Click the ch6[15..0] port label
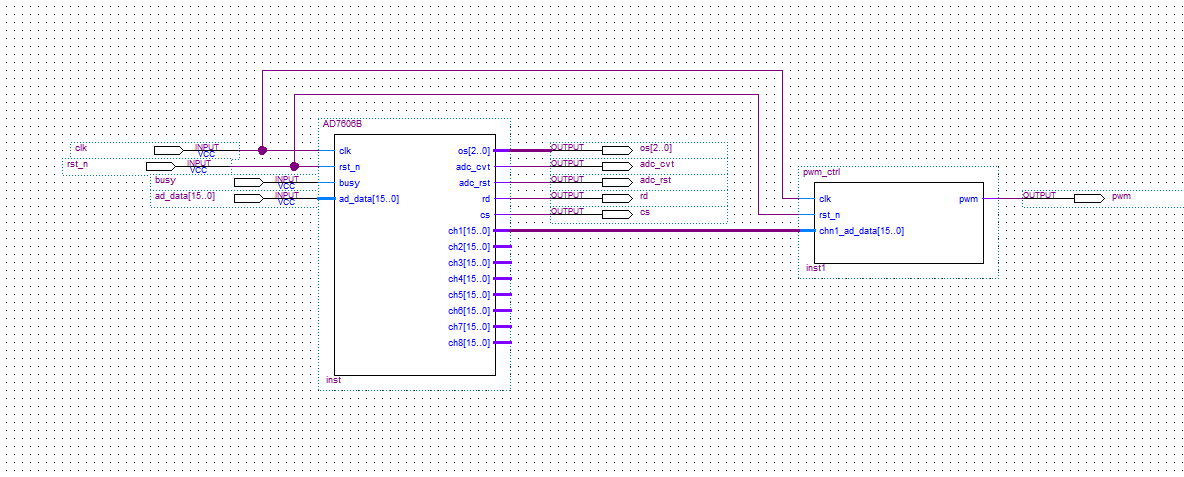This screenshot has height=477, width=1184. click(x=469, y=310)
